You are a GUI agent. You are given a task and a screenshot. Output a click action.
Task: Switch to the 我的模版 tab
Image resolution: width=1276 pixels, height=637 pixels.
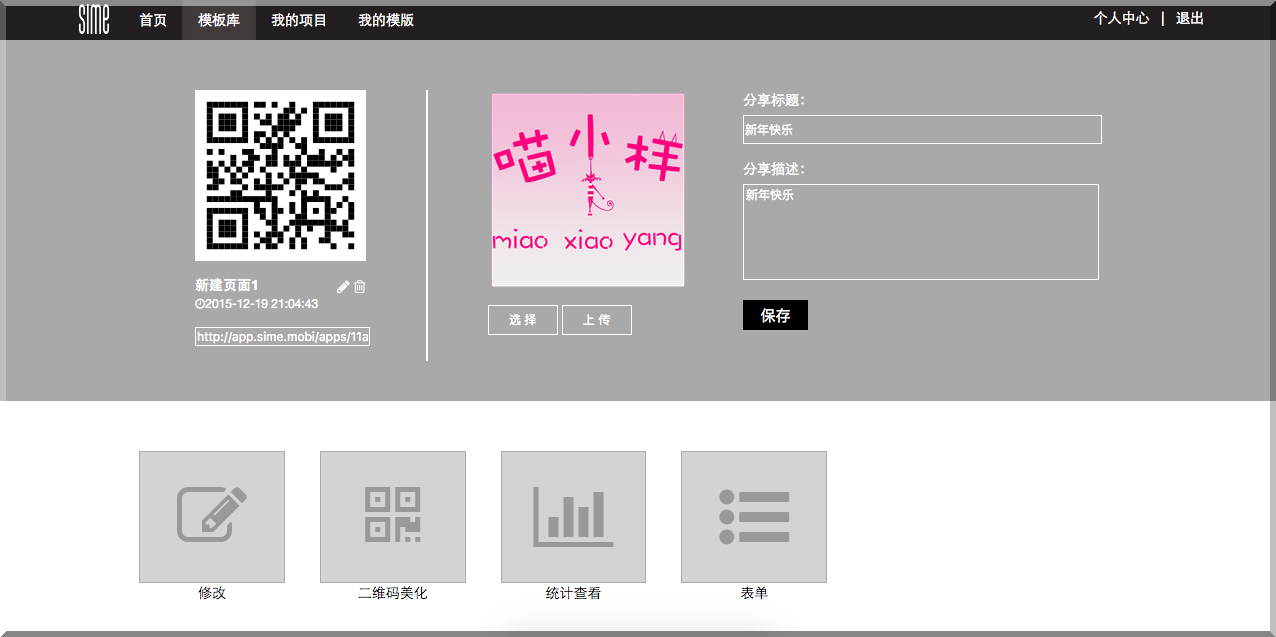pyautogui.click(x=384, y=19)
